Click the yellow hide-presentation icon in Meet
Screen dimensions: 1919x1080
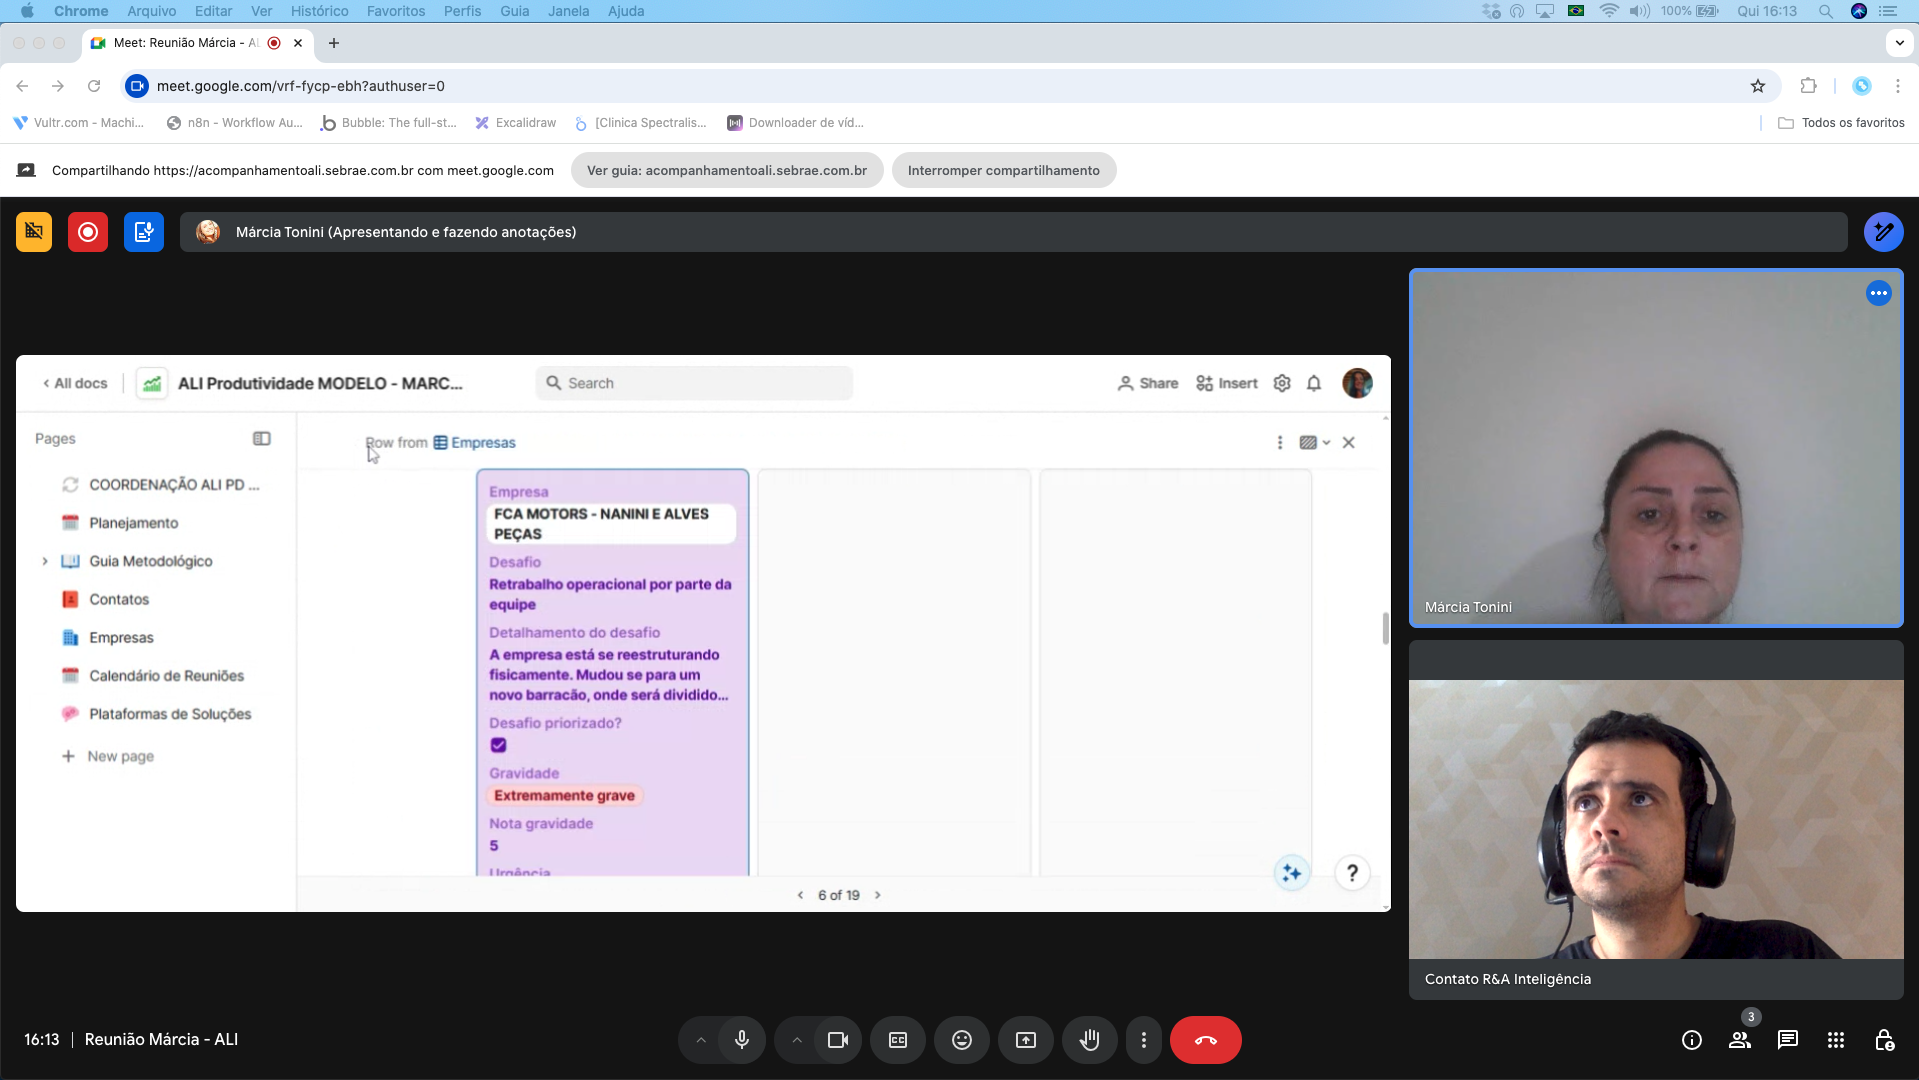(x=34, y=232)
